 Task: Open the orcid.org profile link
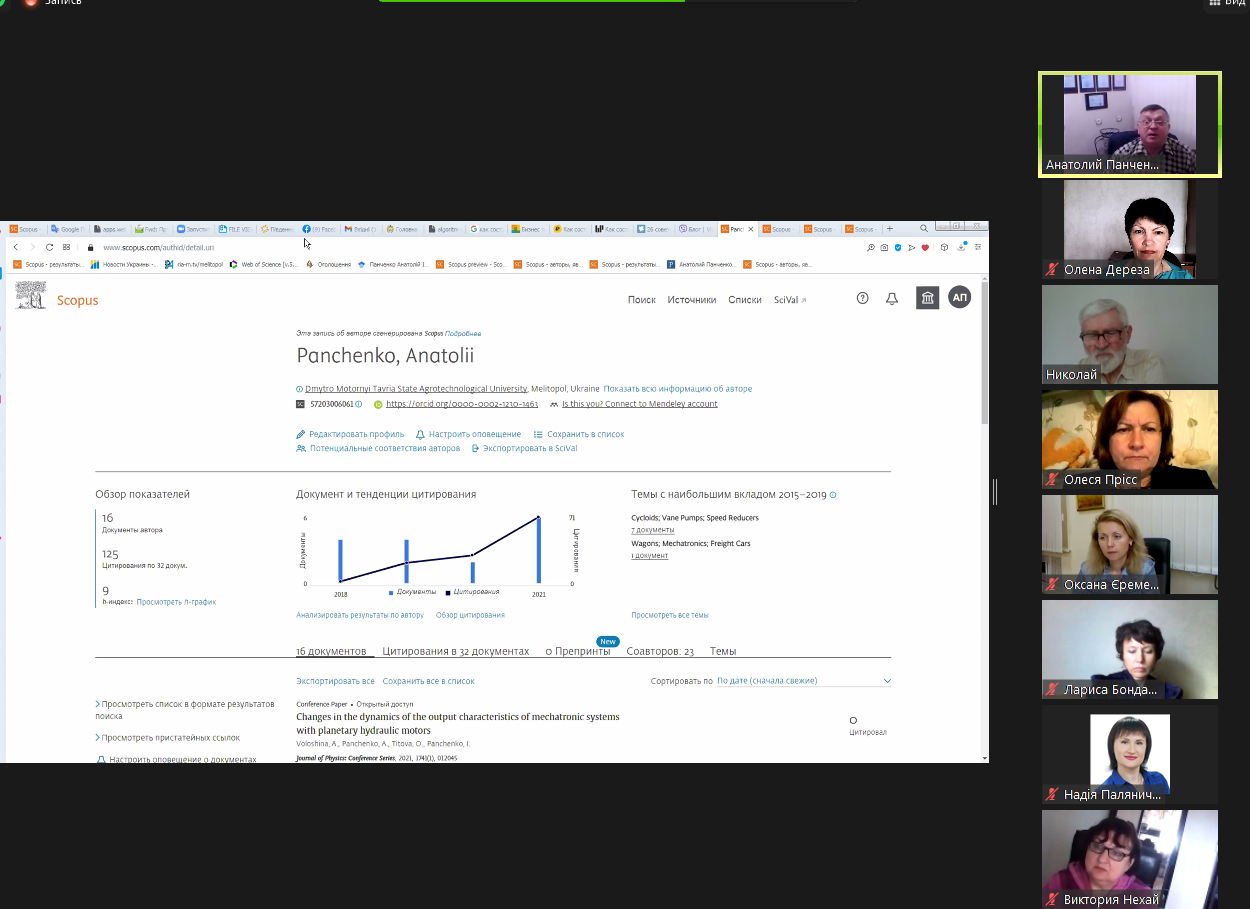click(462, 404)
